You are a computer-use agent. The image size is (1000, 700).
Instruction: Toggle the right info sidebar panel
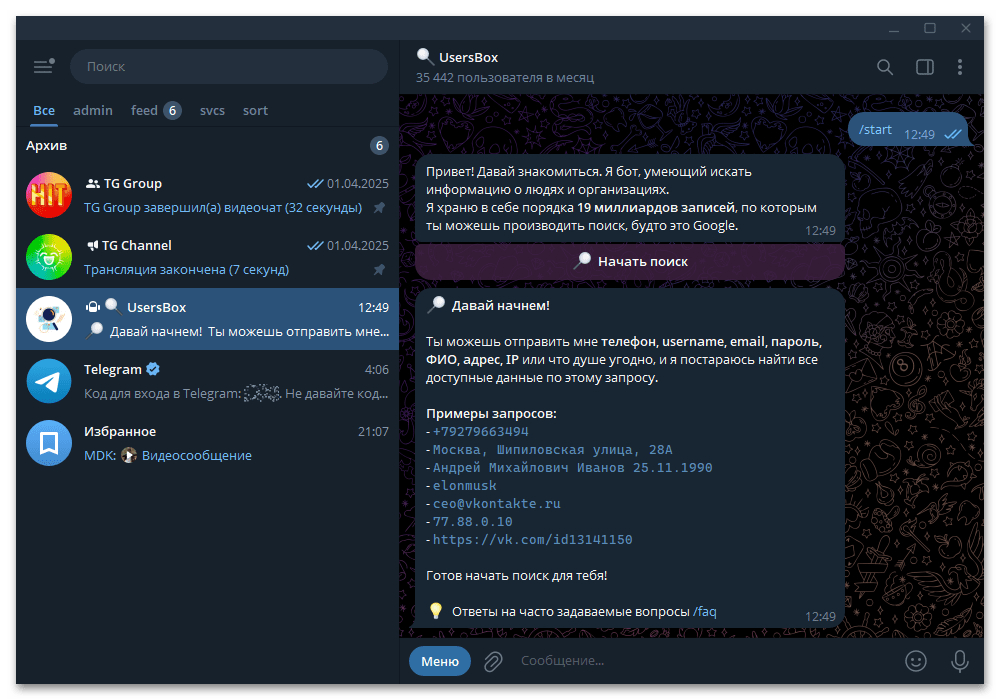click(925, 67)
